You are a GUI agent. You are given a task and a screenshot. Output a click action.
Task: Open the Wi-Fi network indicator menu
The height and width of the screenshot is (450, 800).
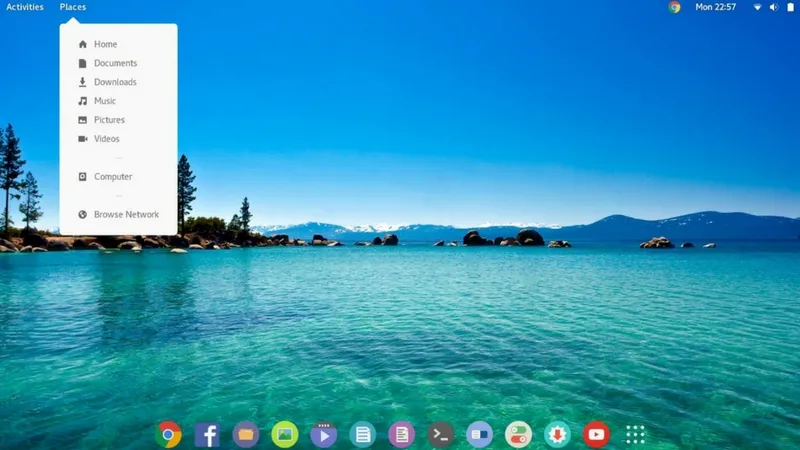pyautogui.click(x=757, y=7)
